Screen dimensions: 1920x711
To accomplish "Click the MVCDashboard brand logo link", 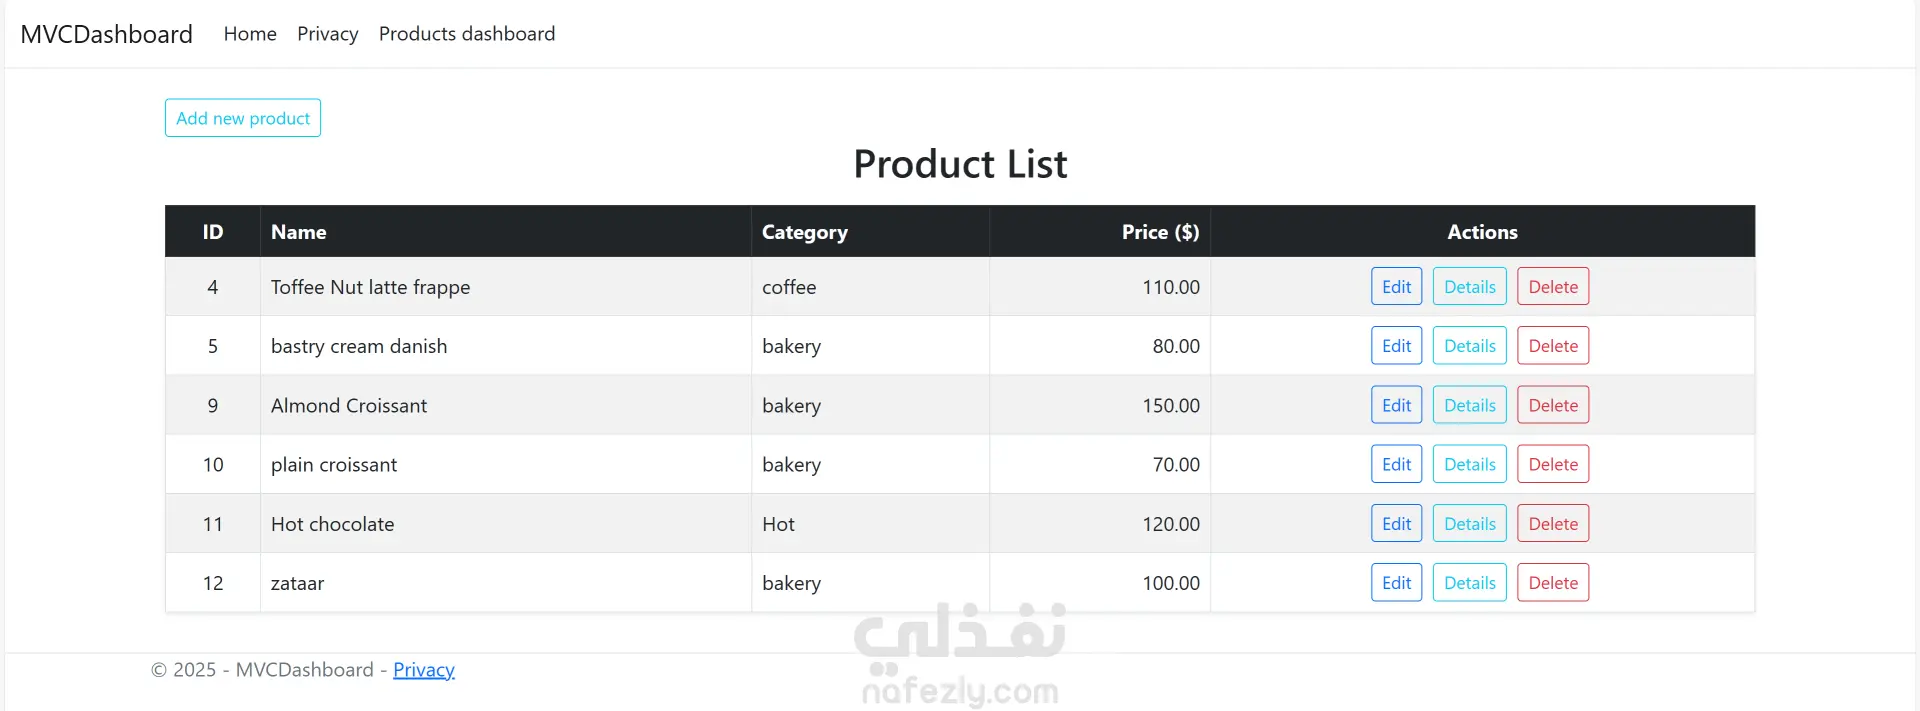I will (106, 34).
